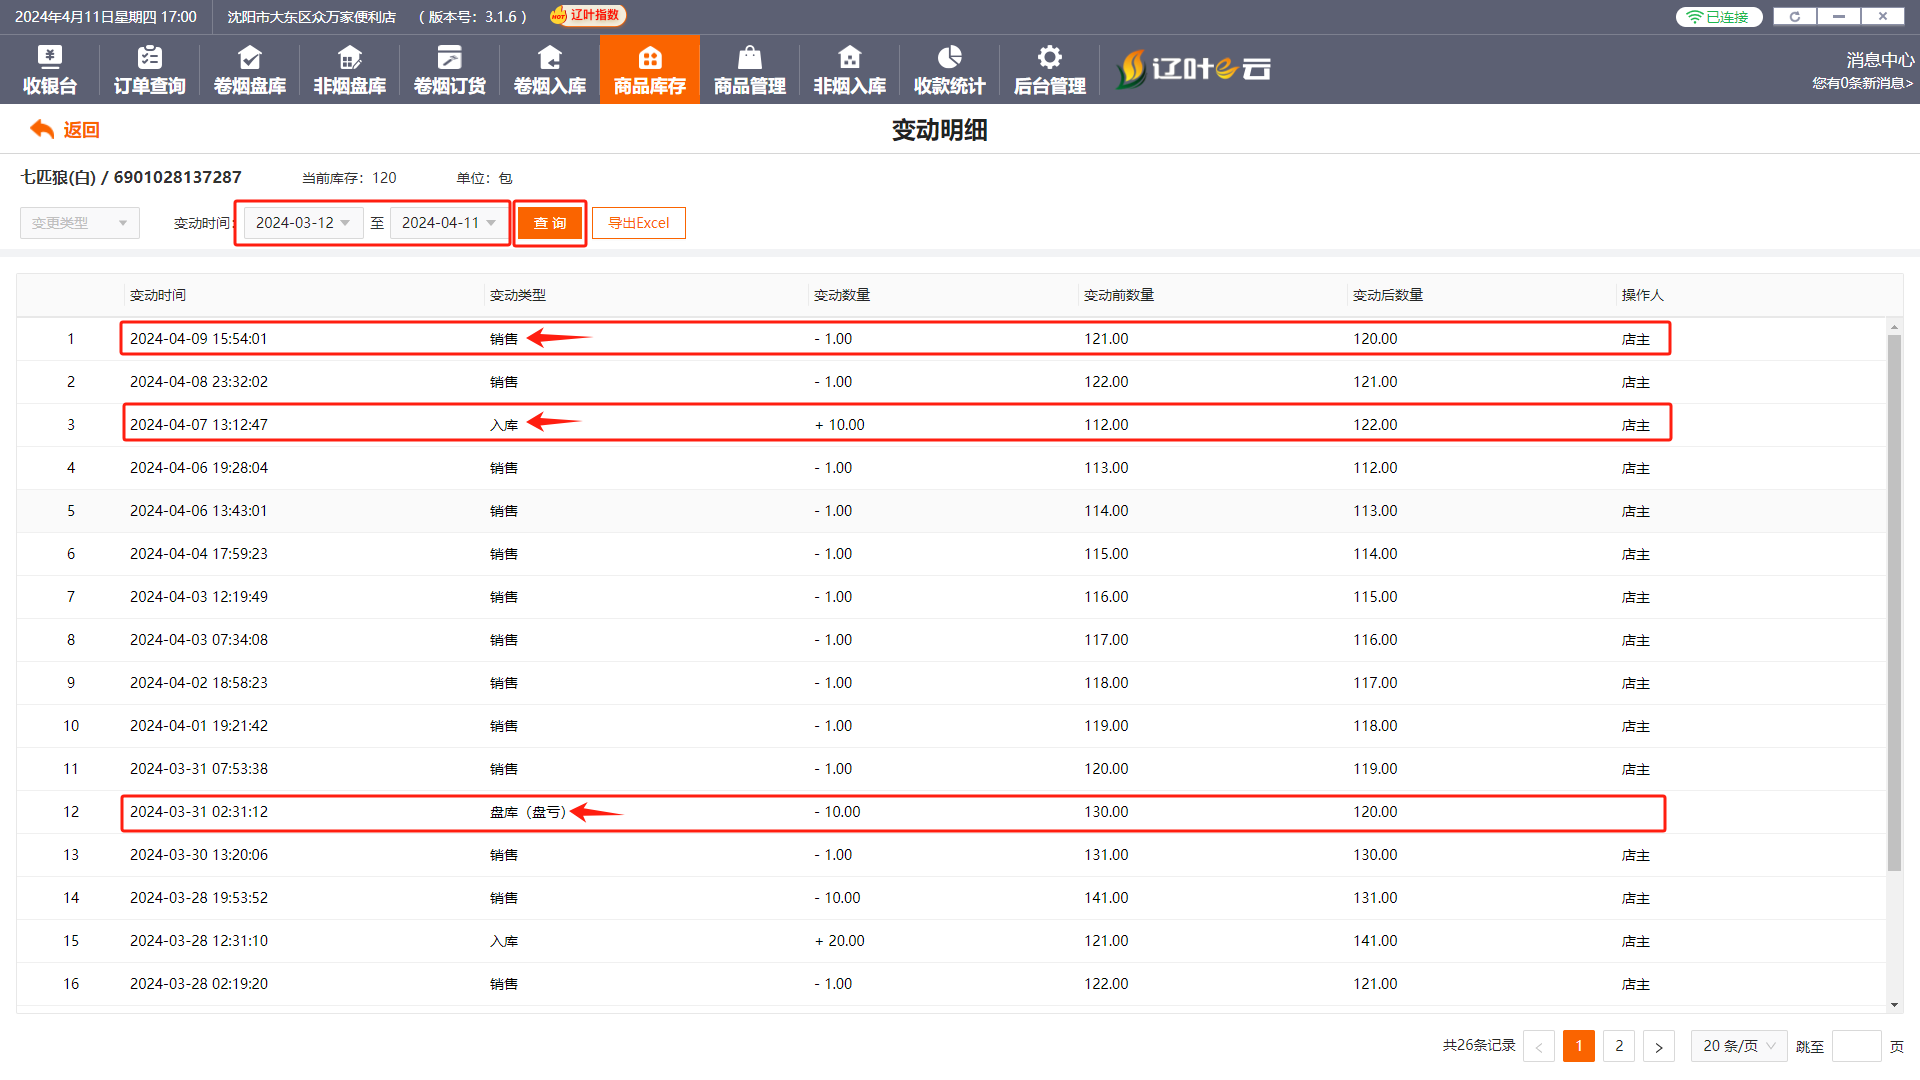Open start date picker 2024-03-12
This screenshot has width=1920, height=1080.
pyautogui.click(x=303, y=223)
